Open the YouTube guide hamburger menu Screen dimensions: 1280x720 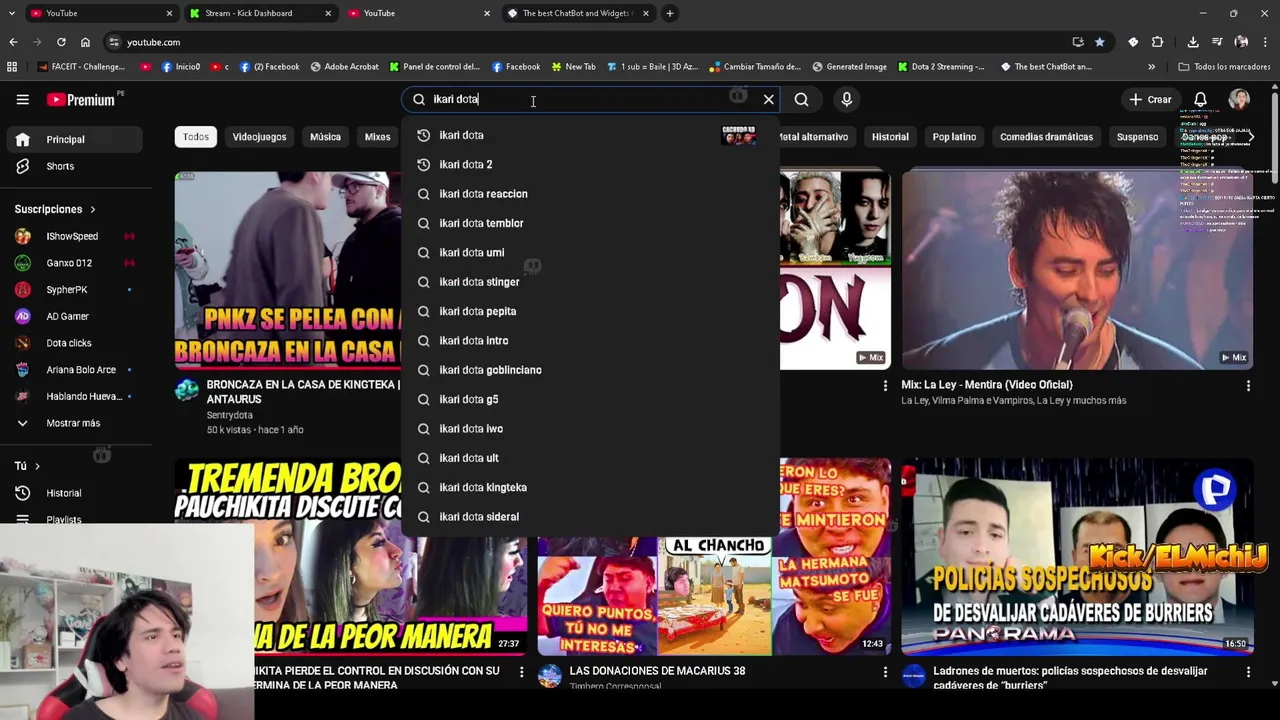tap(22, 99)
